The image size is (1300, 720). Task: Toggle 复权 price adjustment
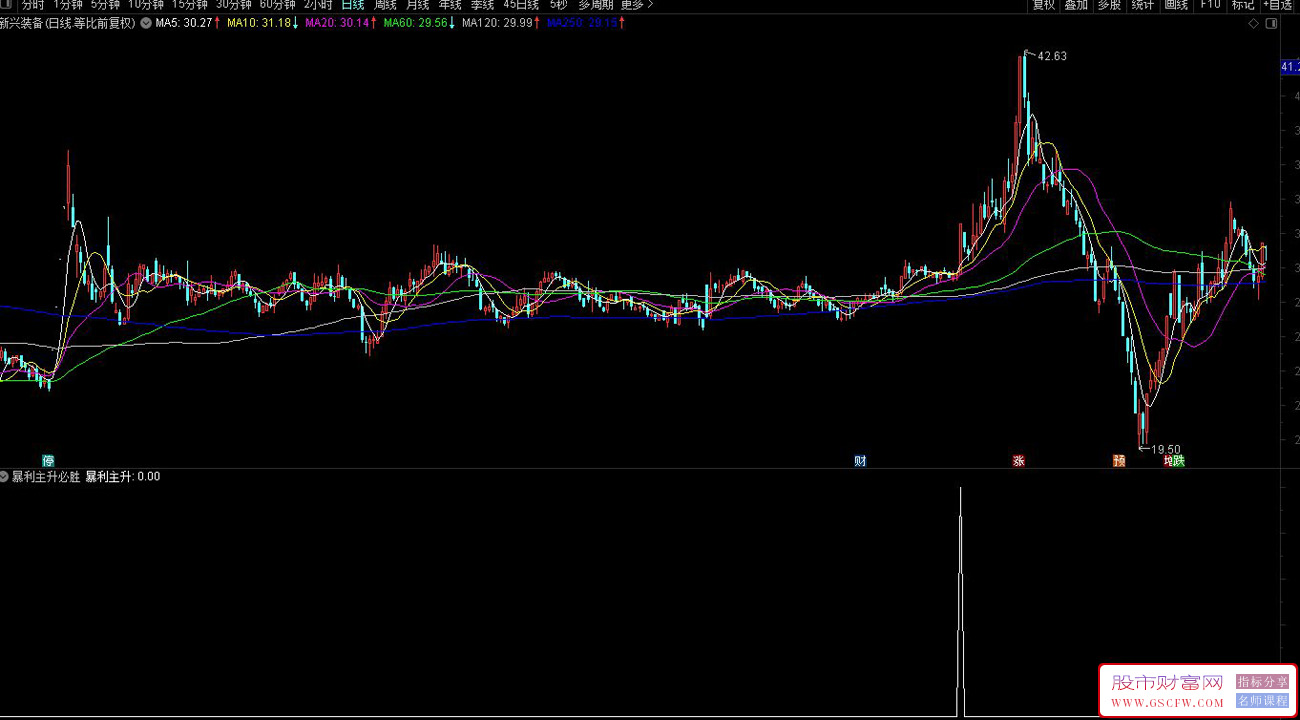click(1044, 5)
